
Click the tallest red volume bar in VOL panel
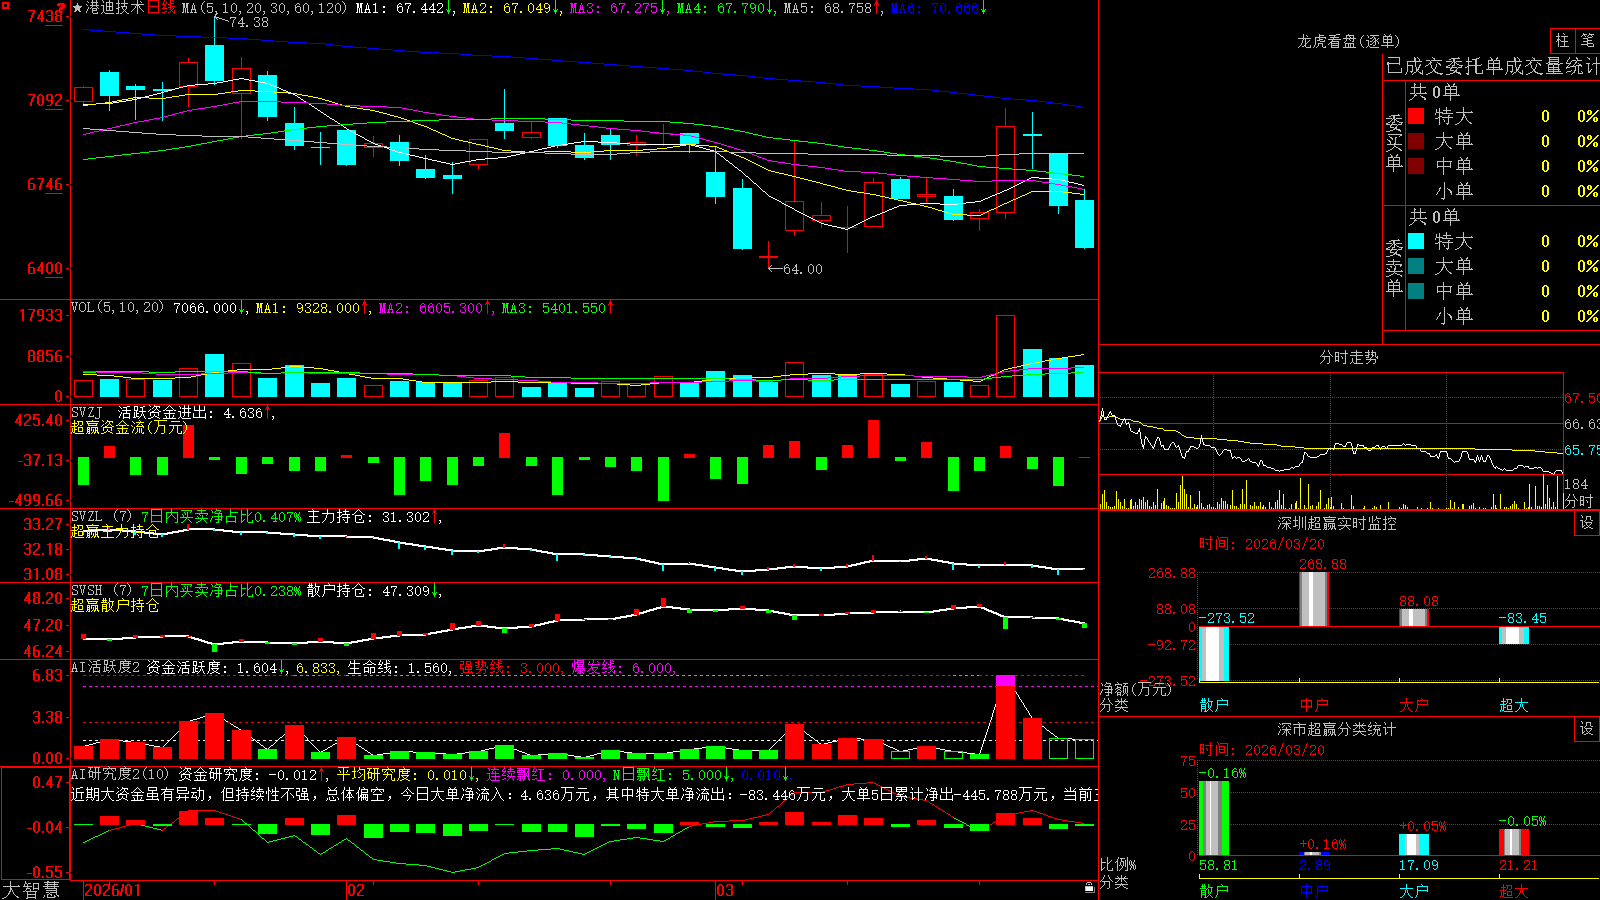point(1005,357)
